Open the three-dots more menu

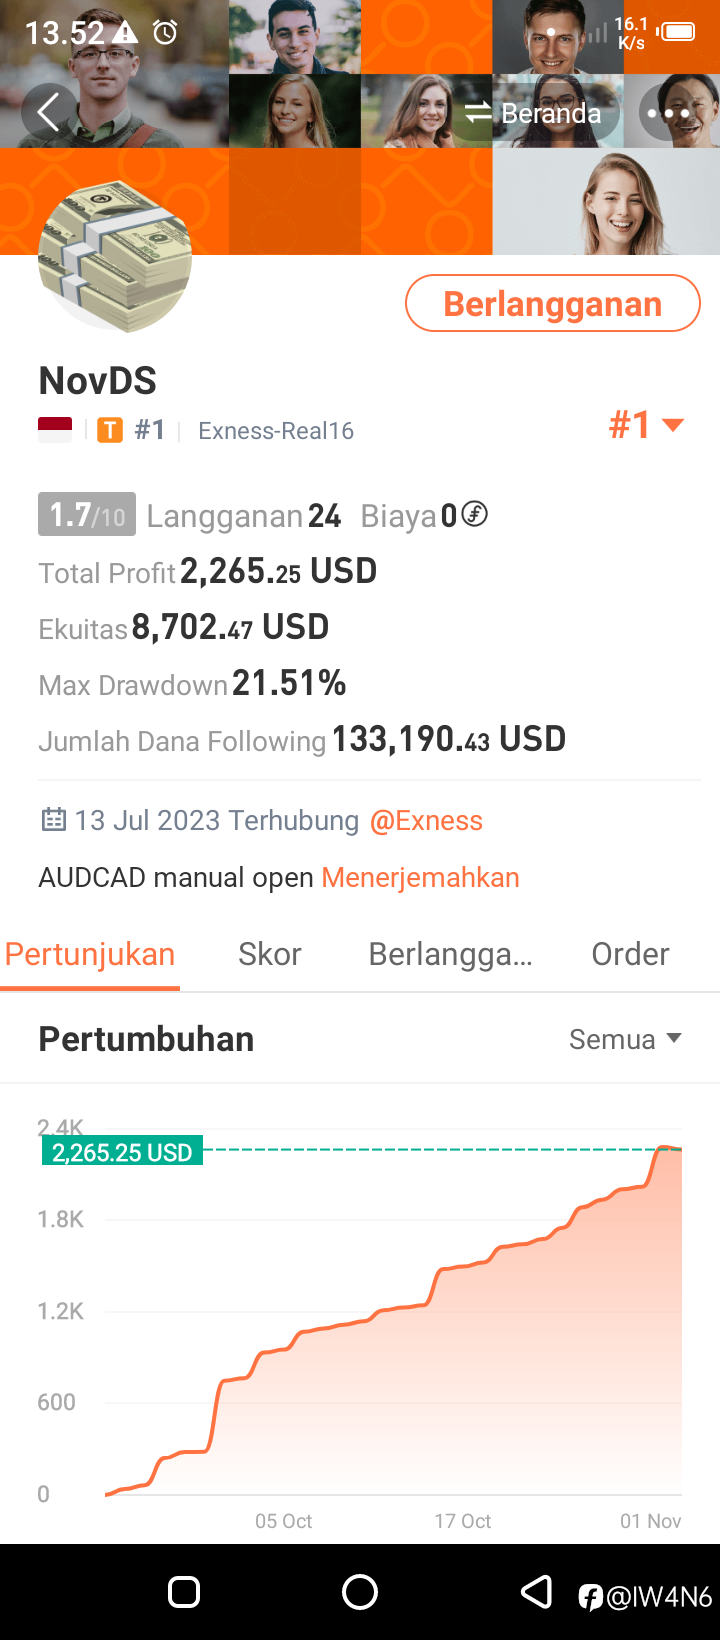coord(668,113)
